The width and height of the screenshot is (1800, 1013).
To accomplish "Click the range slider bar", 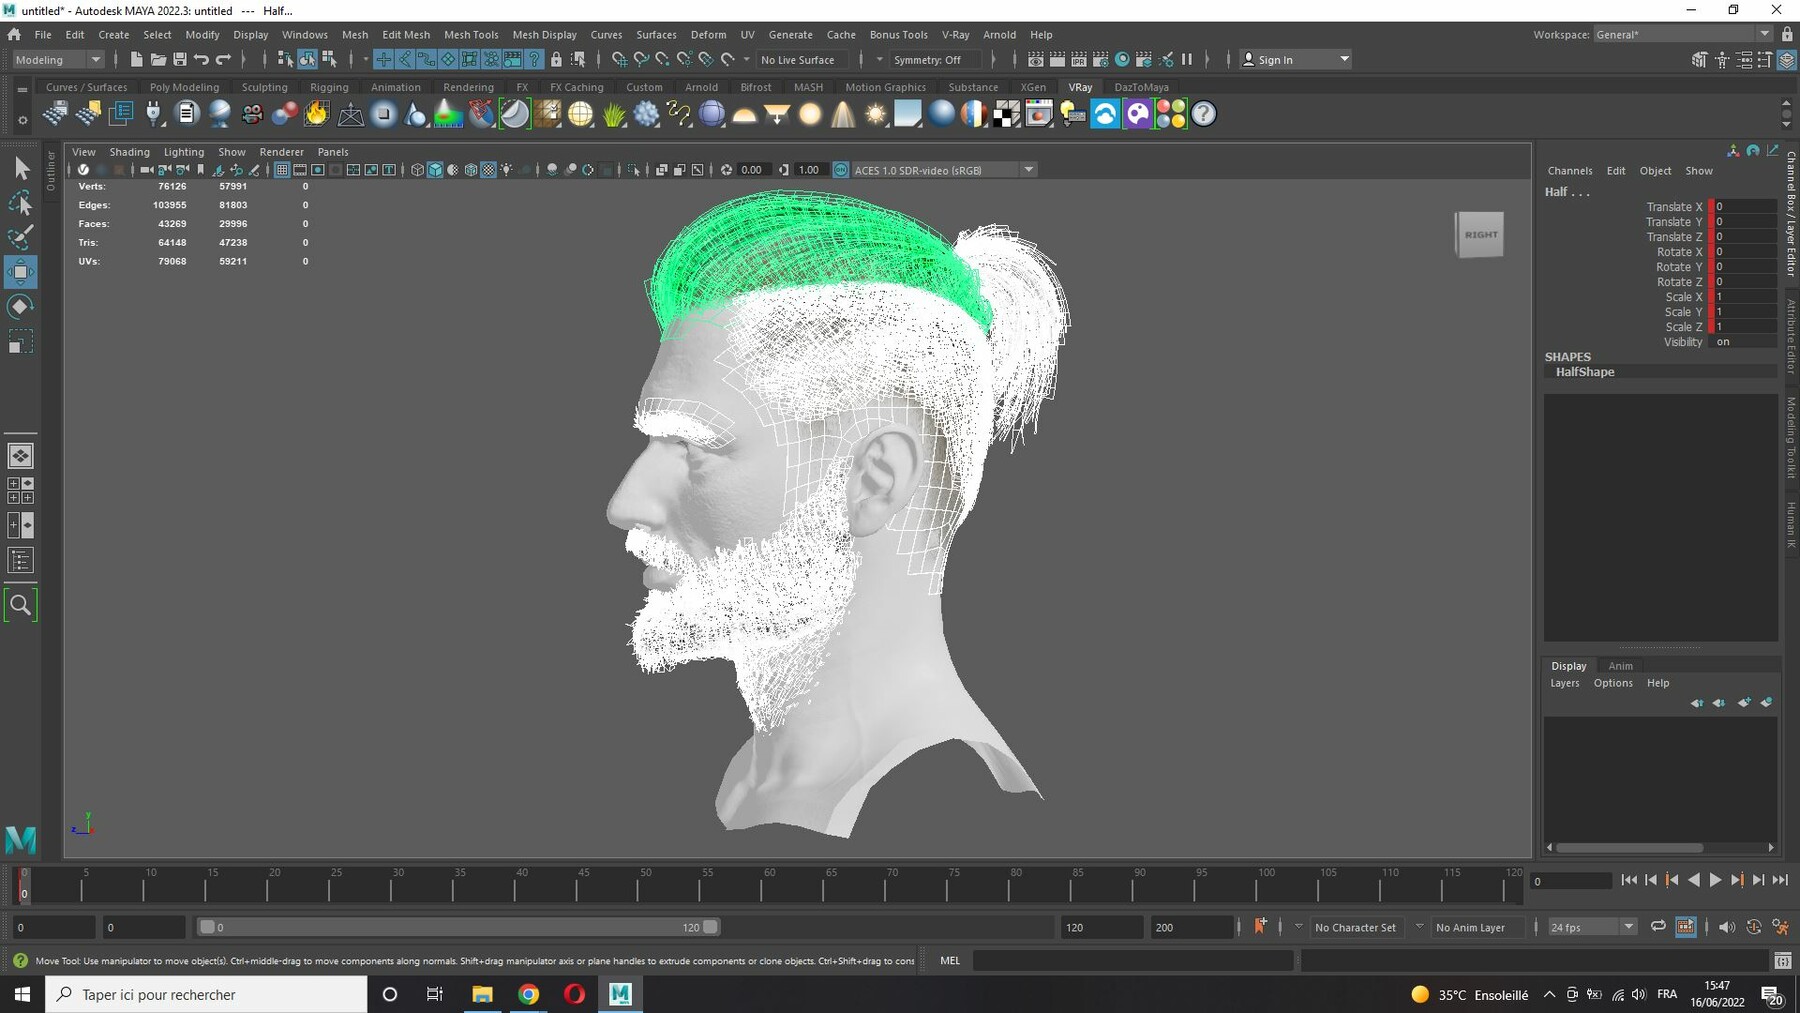I will 458,927.
